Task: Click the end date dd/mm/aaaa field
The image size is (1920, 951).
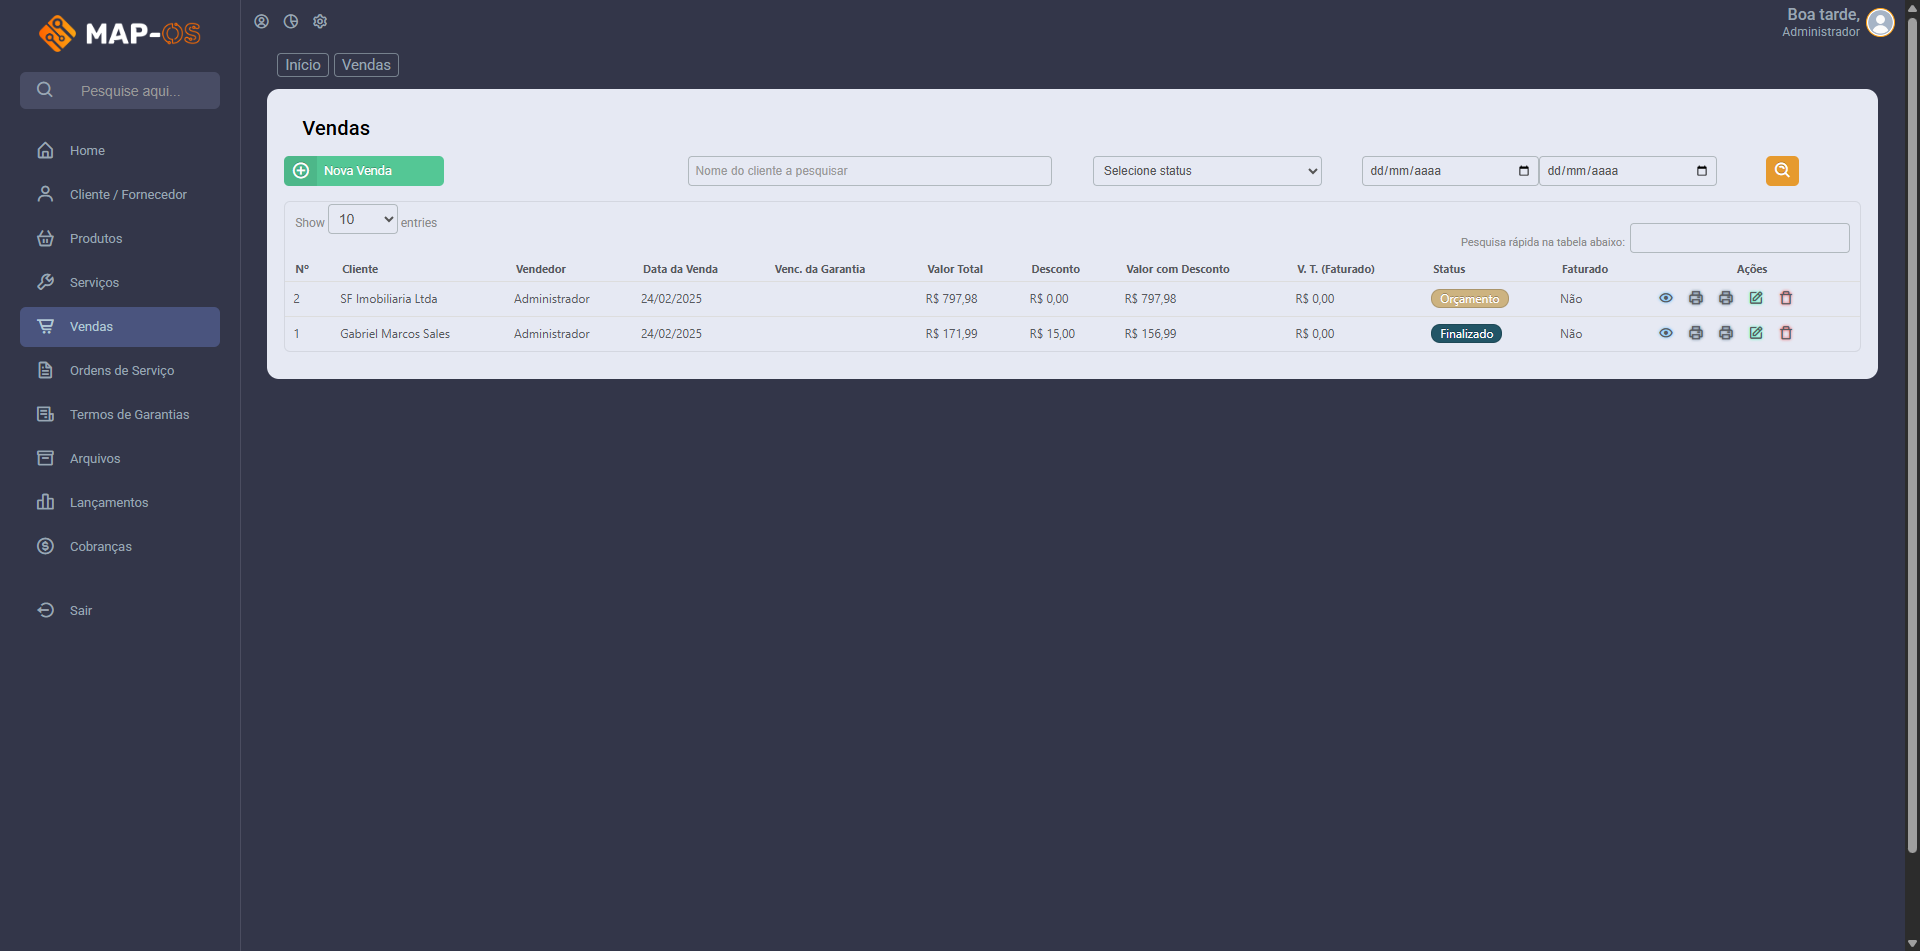Action: [x=1627, y=171]
